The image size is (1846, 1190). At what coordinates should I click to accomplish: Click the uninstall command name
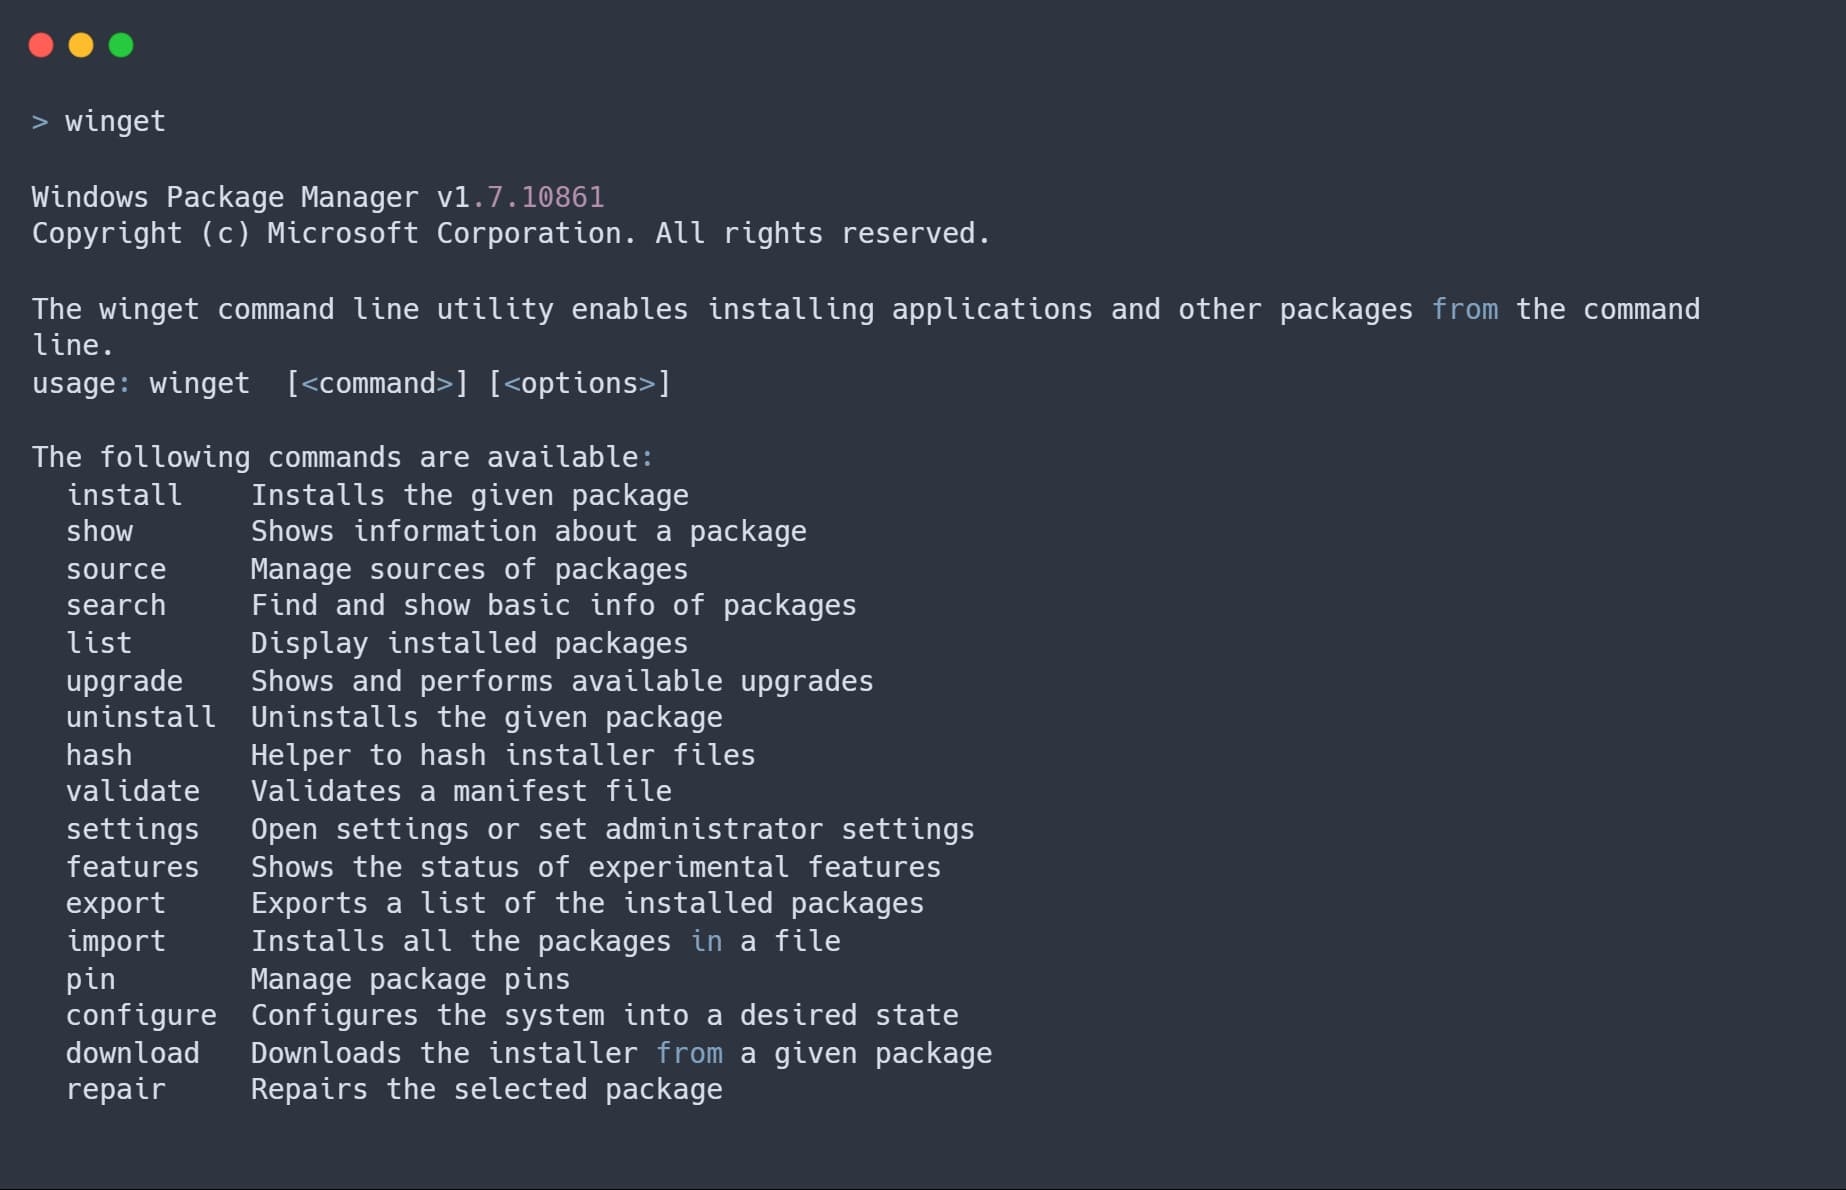coord(141,717)
